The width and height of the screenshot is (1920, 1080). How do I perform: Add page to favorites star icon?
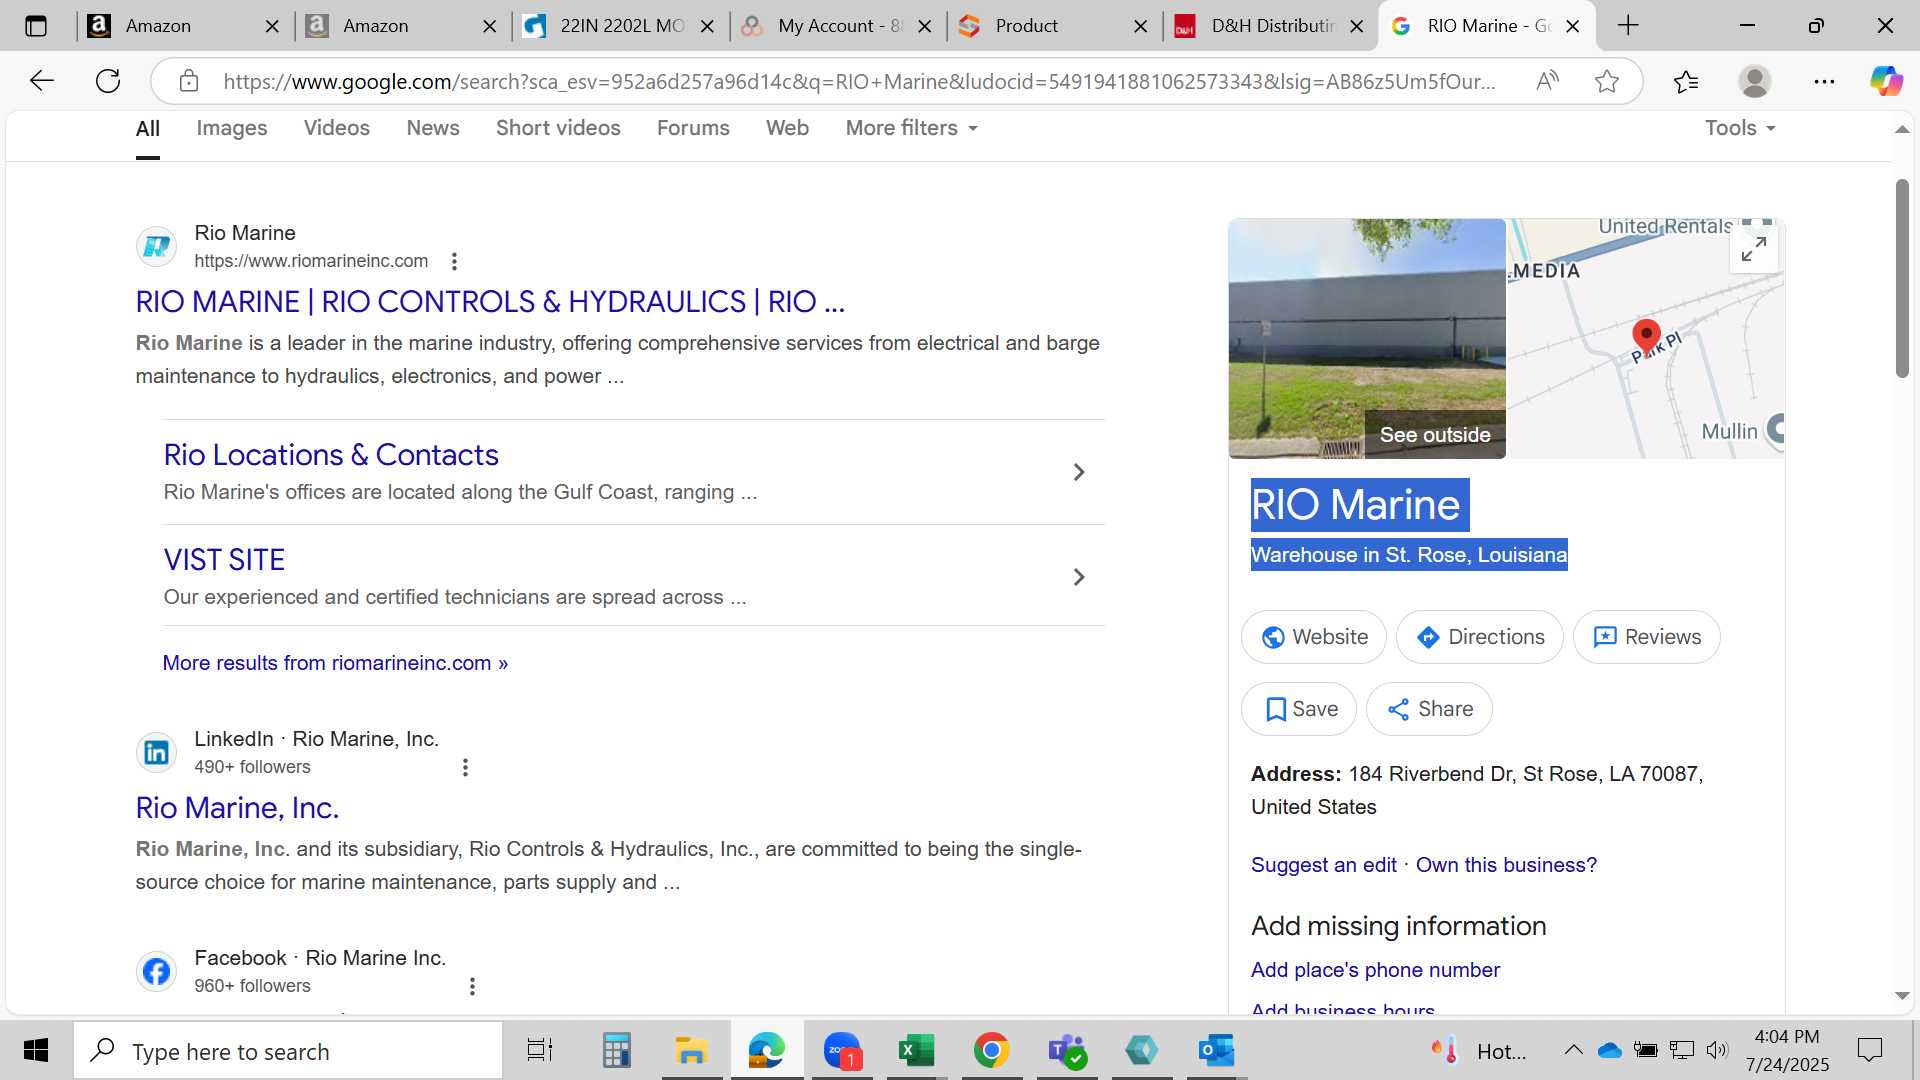tap(1607, 81)
